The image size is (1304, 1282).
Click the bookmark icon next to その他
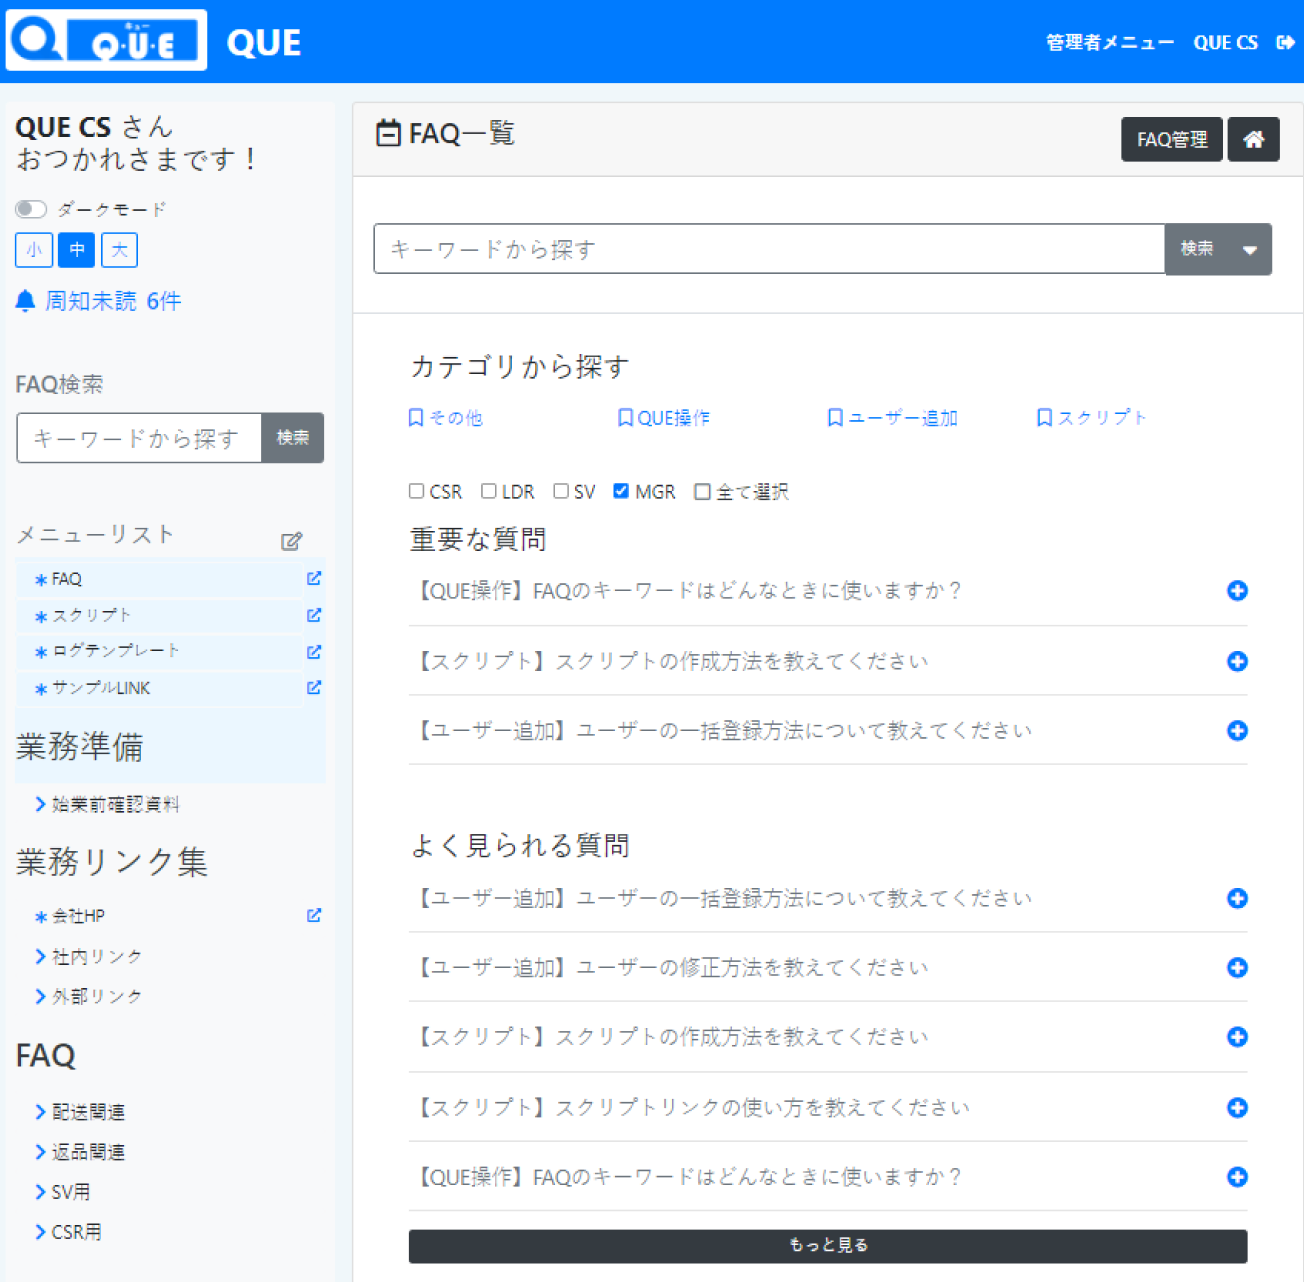coord(416,417)
